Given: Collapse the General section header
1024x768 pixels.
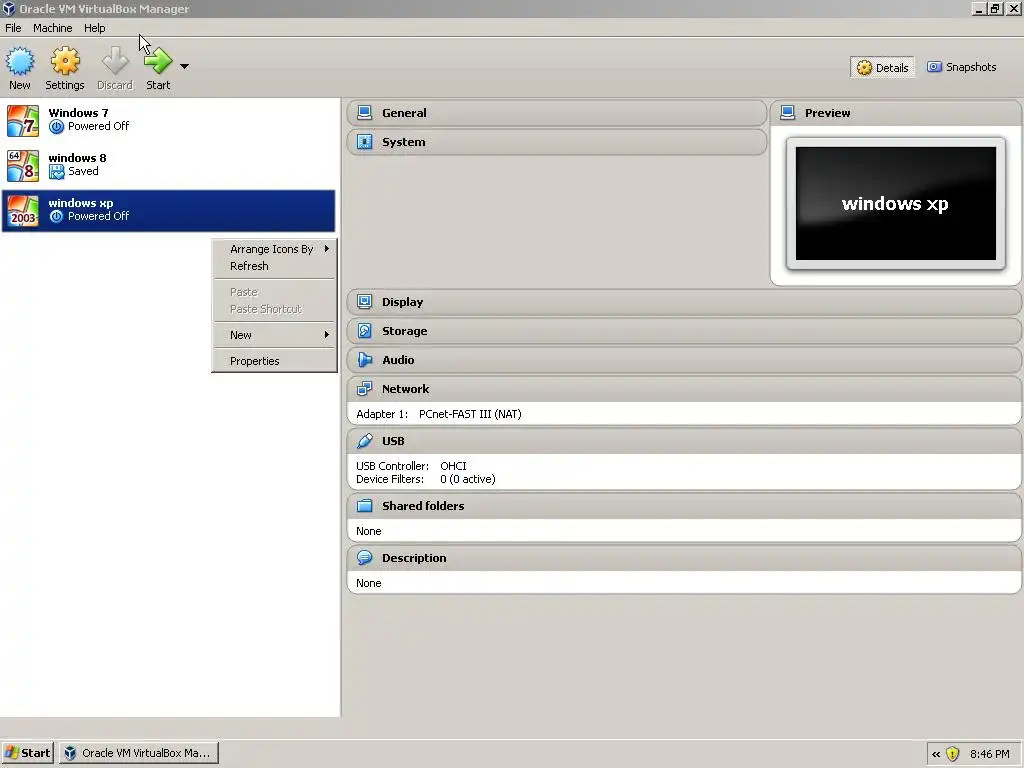Looking at the screenshot, I should click(557, 113).
